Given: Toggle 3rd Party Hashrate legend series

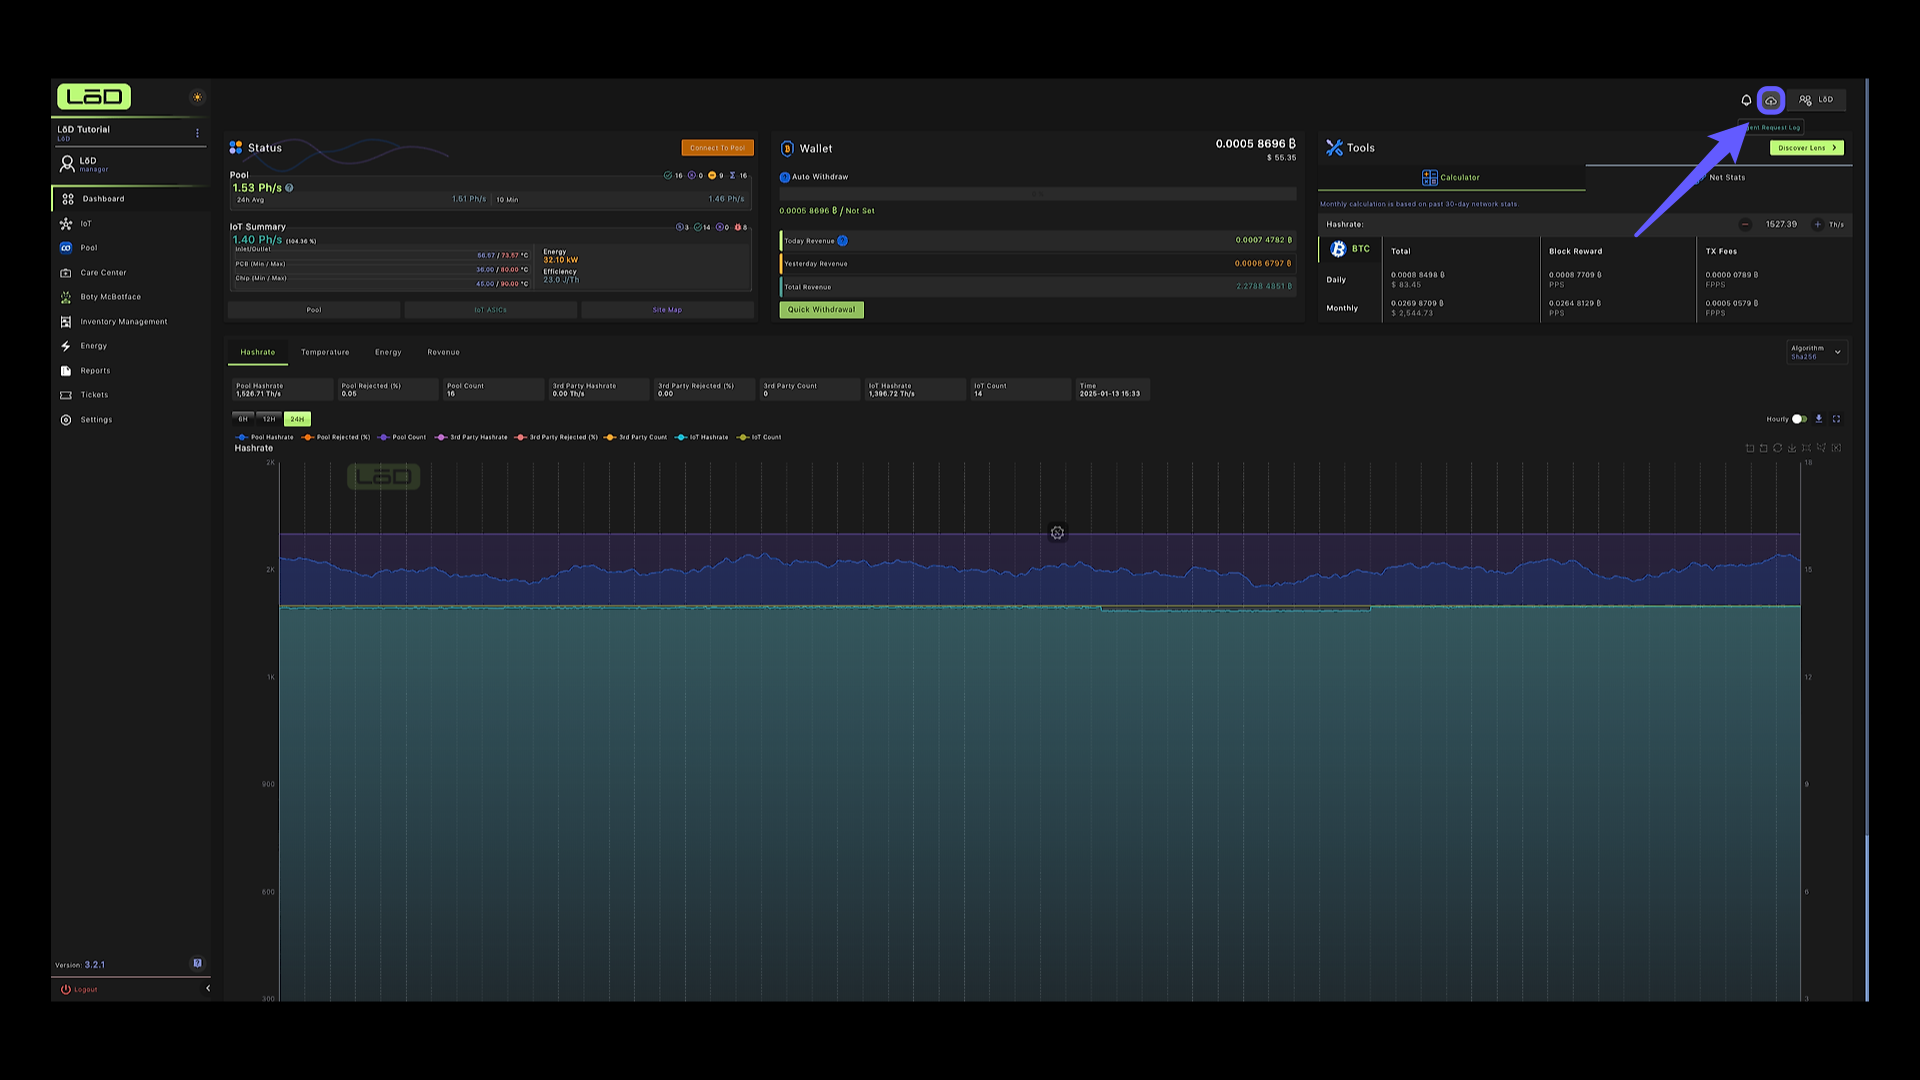Looking at the screenshot, I should click(471, 437).
